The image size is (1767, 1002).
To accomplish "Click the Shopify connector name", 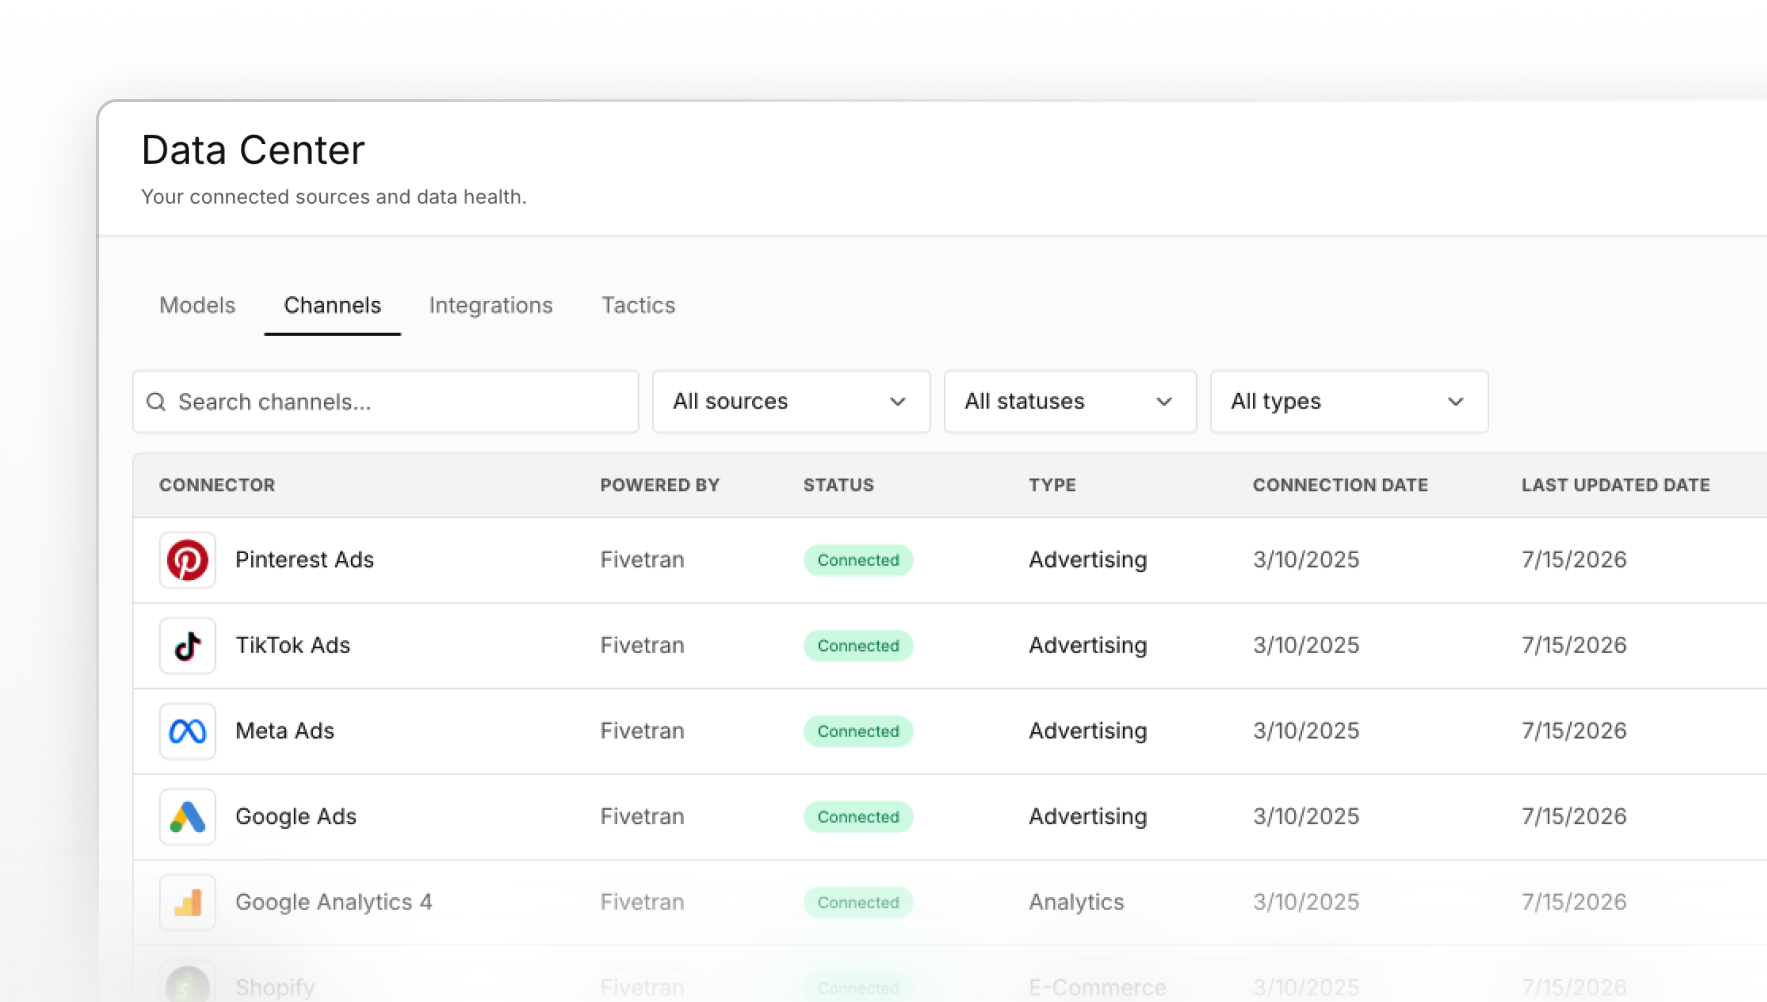I will click(x=275, y=988).
